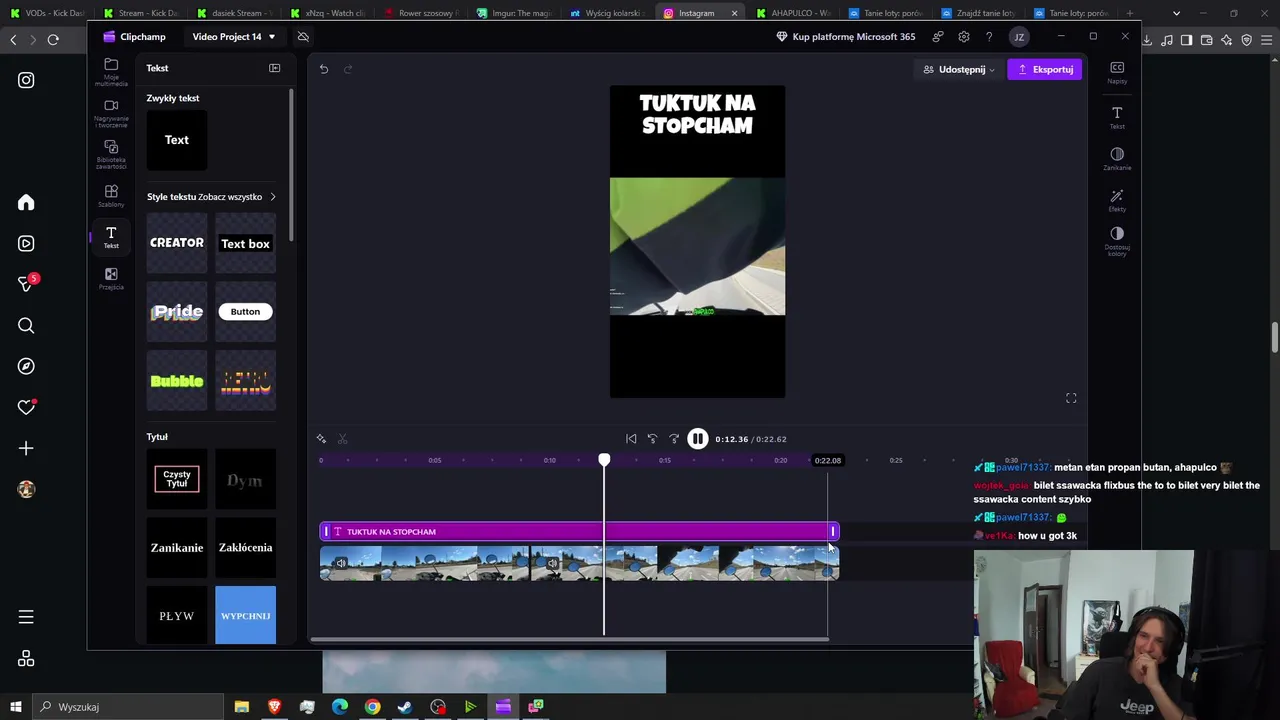
Task: Collapse the Tekst panel icon
Action: click(x=274, y=68)
